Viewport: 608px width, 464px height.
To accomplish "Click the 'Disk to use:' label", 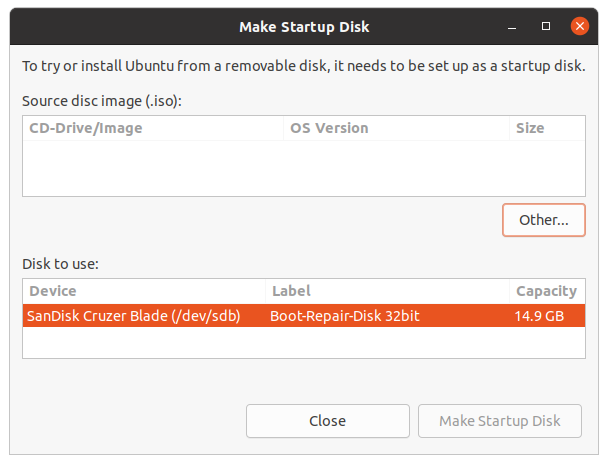I will pos(60,264).
